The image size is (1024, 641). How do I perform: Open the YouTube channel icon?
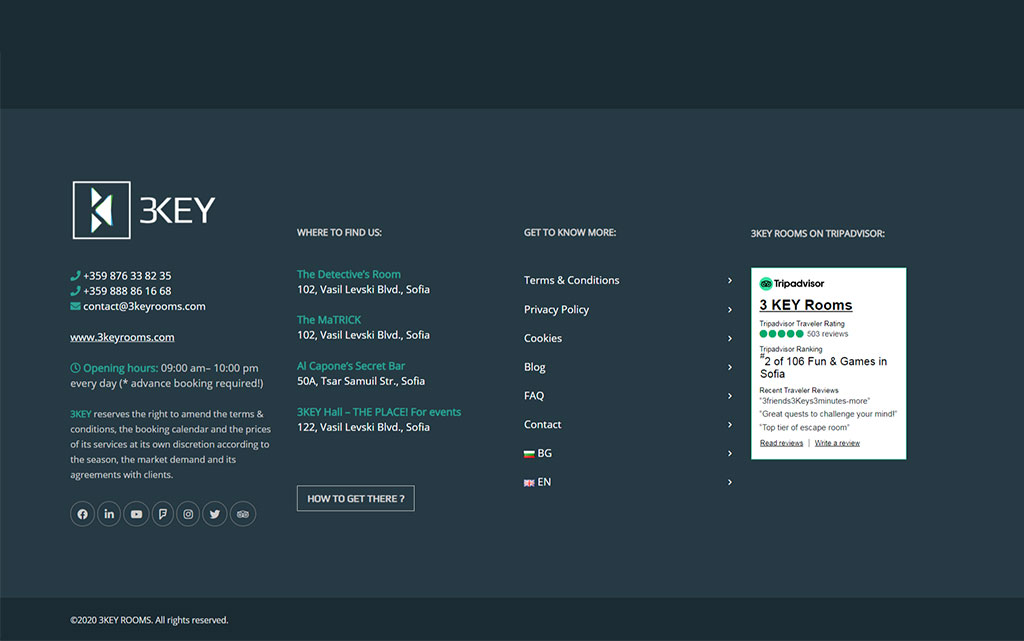click(135, 513)
